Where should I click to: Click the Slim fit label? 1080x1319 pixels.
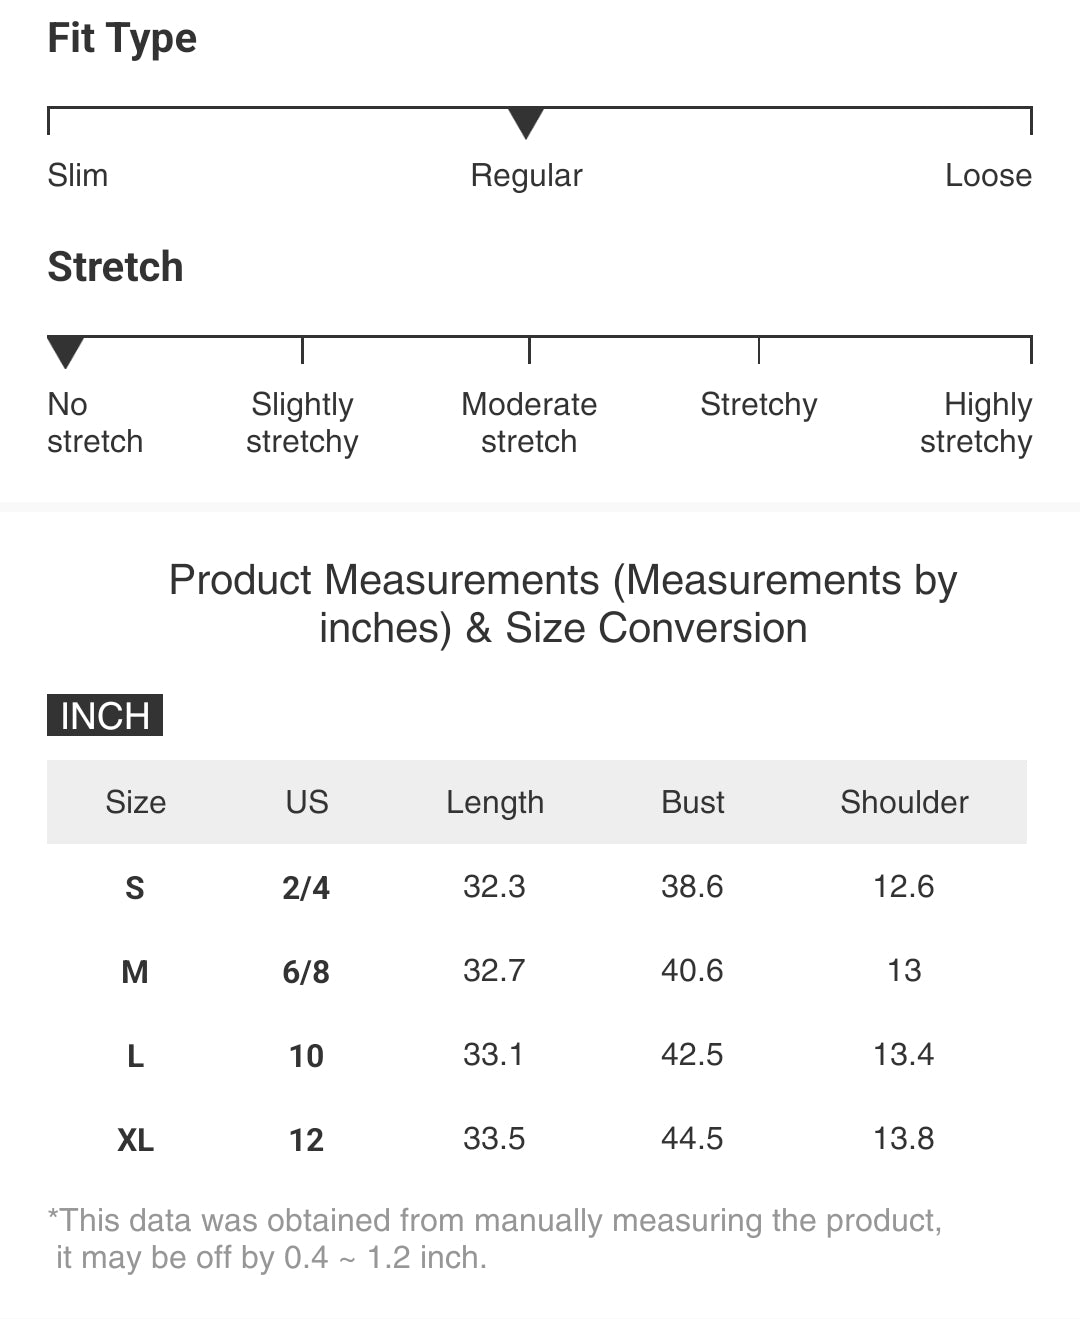pos(78,175)
